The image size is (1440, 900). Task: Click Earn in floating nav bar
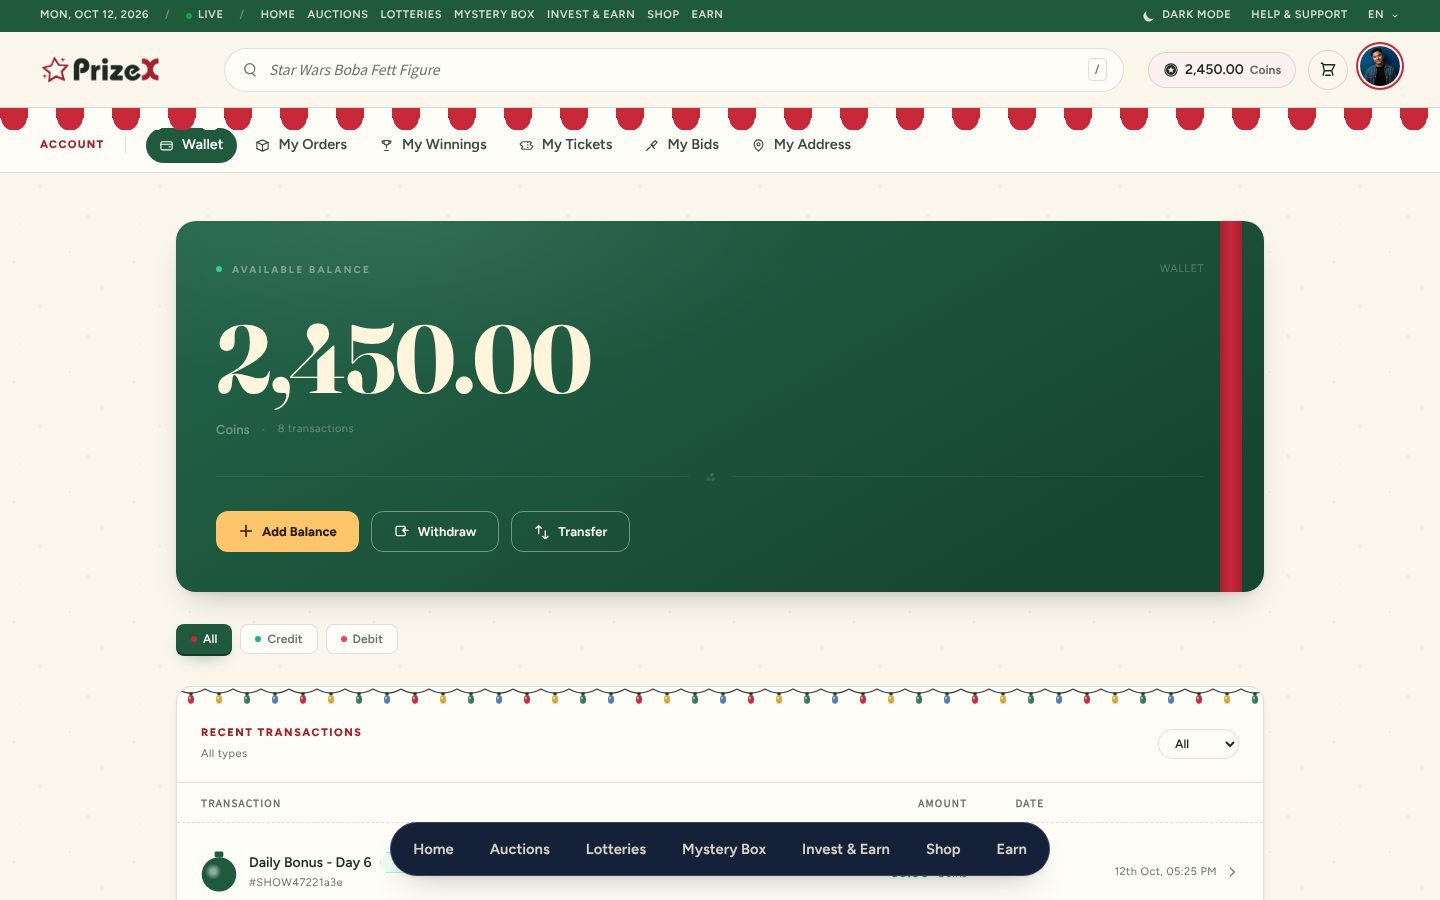[1012, 849]
